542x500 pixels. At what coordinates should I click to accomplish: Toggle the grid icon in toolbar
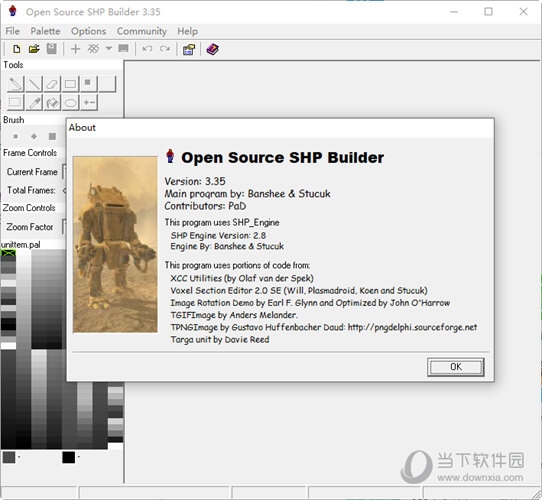(93, 49)
